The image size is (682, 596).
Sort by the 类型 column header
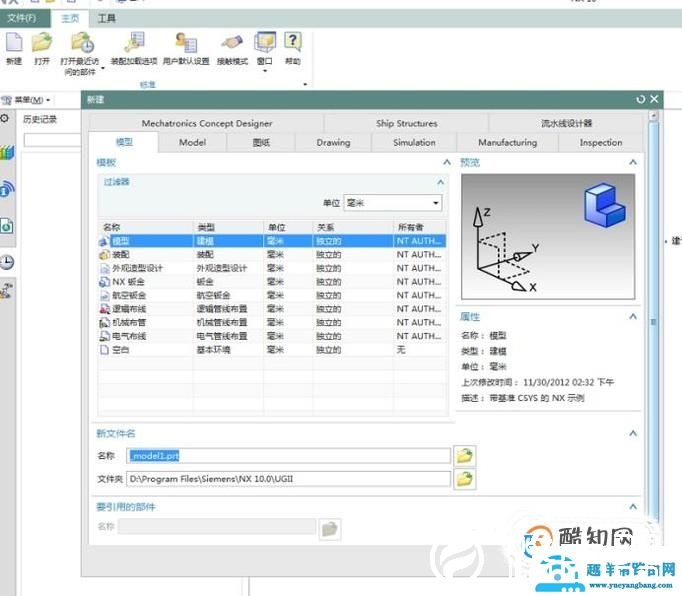228,227
